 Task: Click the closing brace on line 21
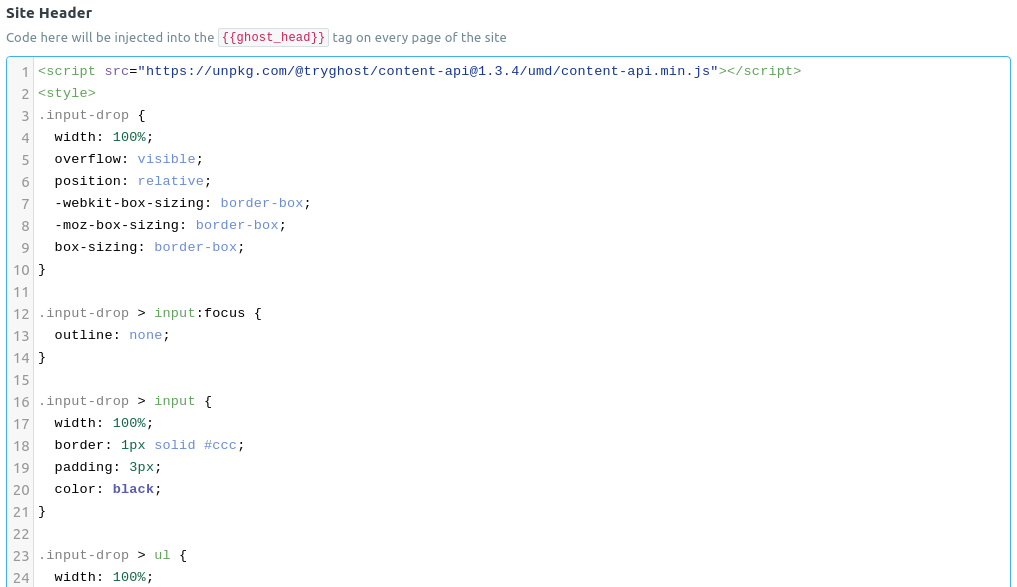42,512
